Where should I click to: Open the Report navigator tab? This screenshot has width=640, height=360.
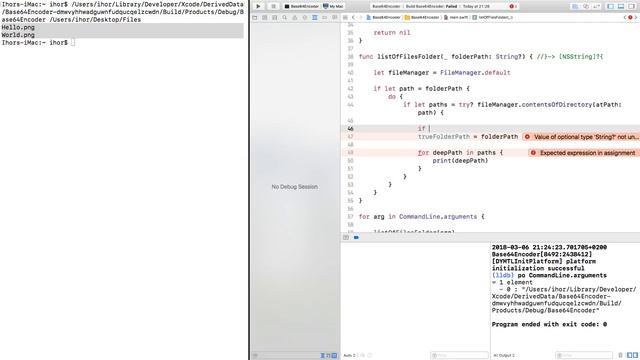pos(335,18)
